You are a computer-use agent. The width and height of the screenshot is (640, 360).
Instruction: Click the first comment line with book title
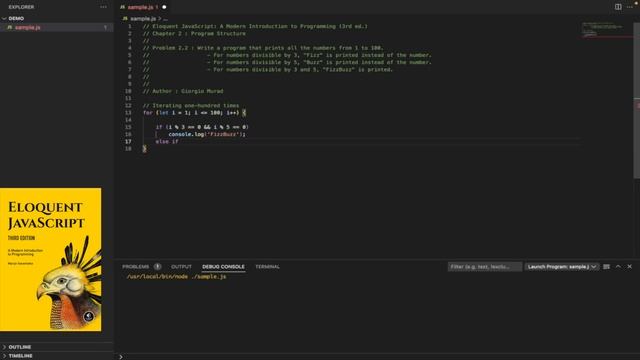click(x=255, y=26)
